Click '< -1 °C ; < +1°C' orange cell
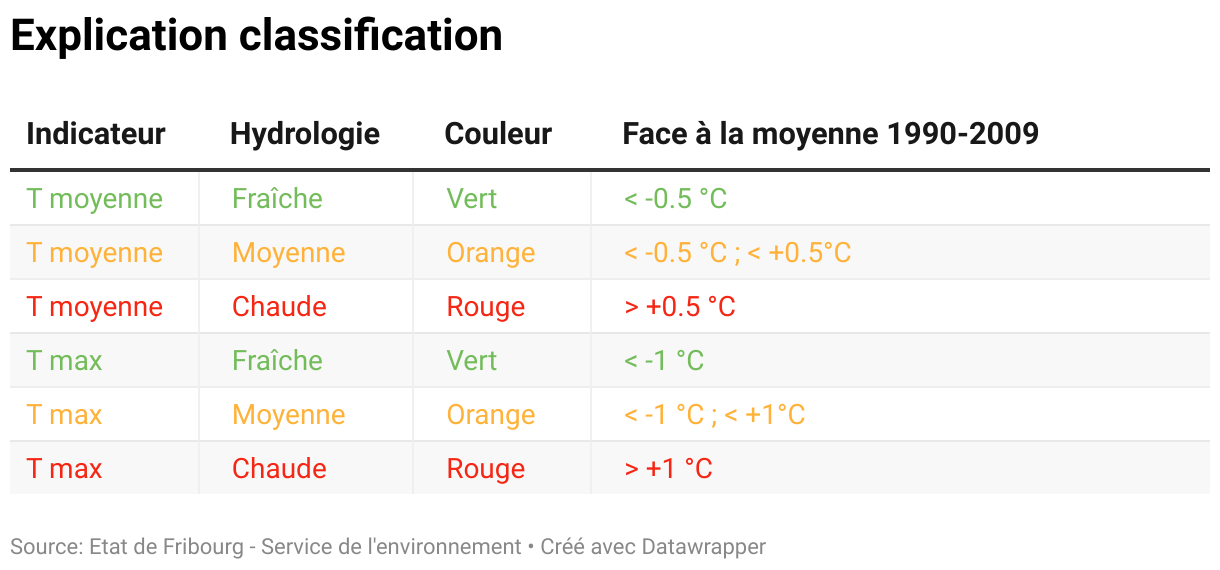Viewport: 1220px width, 570px height. tap(714, 415)
